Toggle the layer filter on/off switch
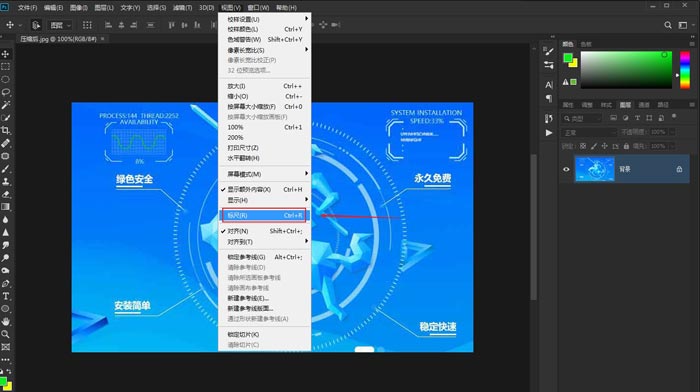Image resolution: width=700 pixels, height=392 pixels. [x=674, y=117]
